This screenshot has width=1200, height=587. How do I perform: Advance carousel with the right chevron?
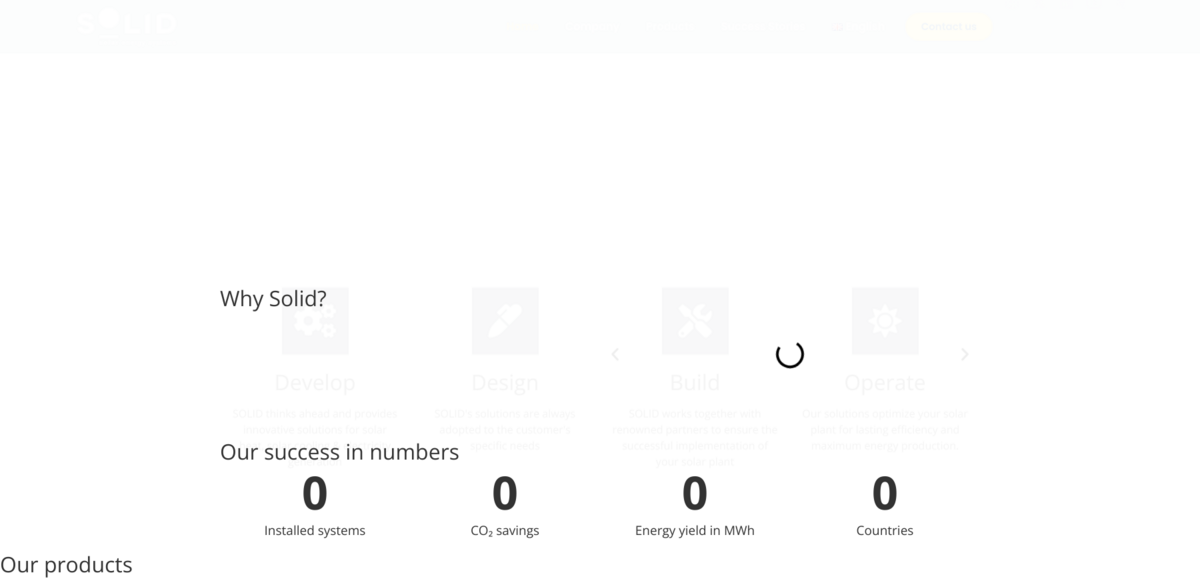tap(964, 354)
